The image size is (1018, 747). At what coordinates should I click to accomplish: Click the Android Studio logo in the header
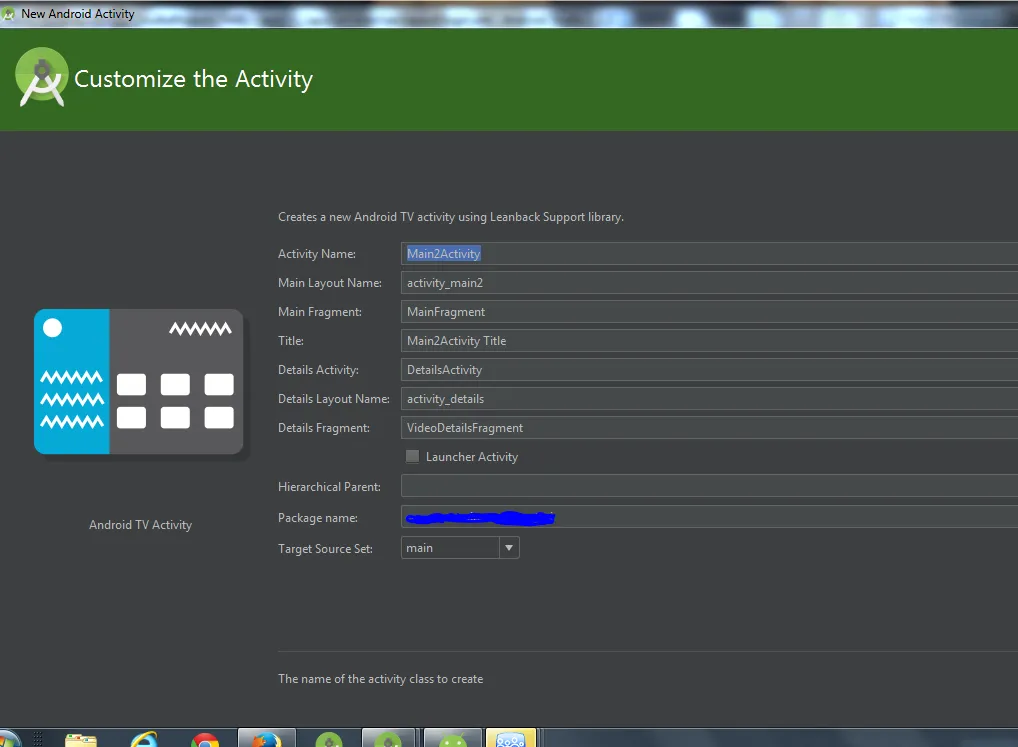pos(42,77)
